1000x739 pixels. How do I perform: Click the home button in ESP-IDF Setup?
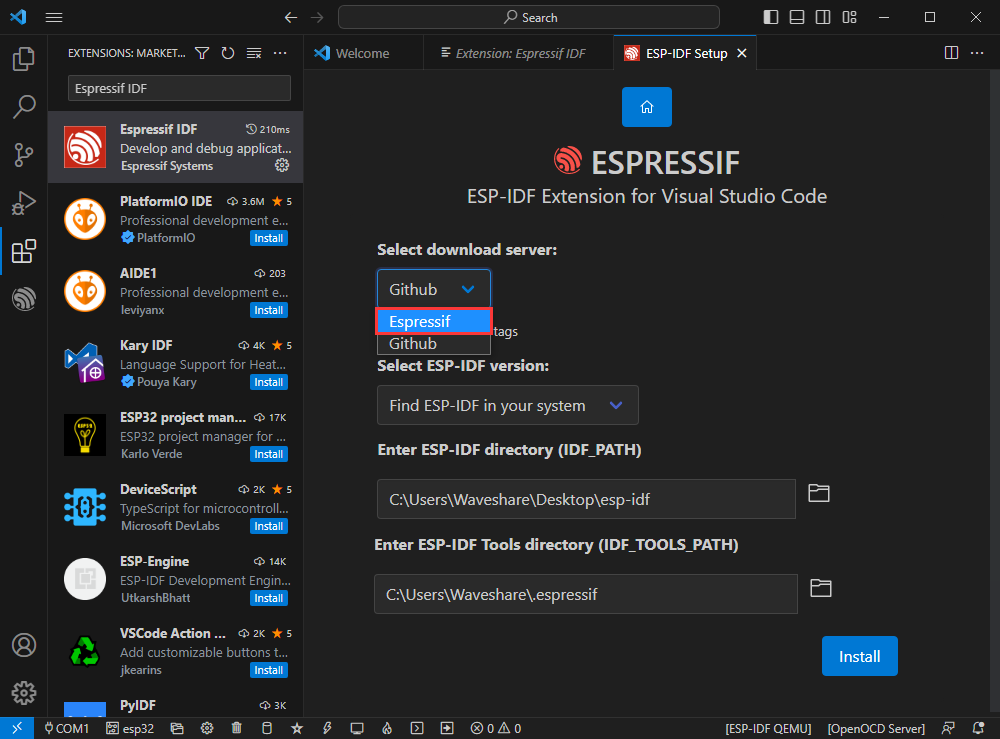pos(647,107)
